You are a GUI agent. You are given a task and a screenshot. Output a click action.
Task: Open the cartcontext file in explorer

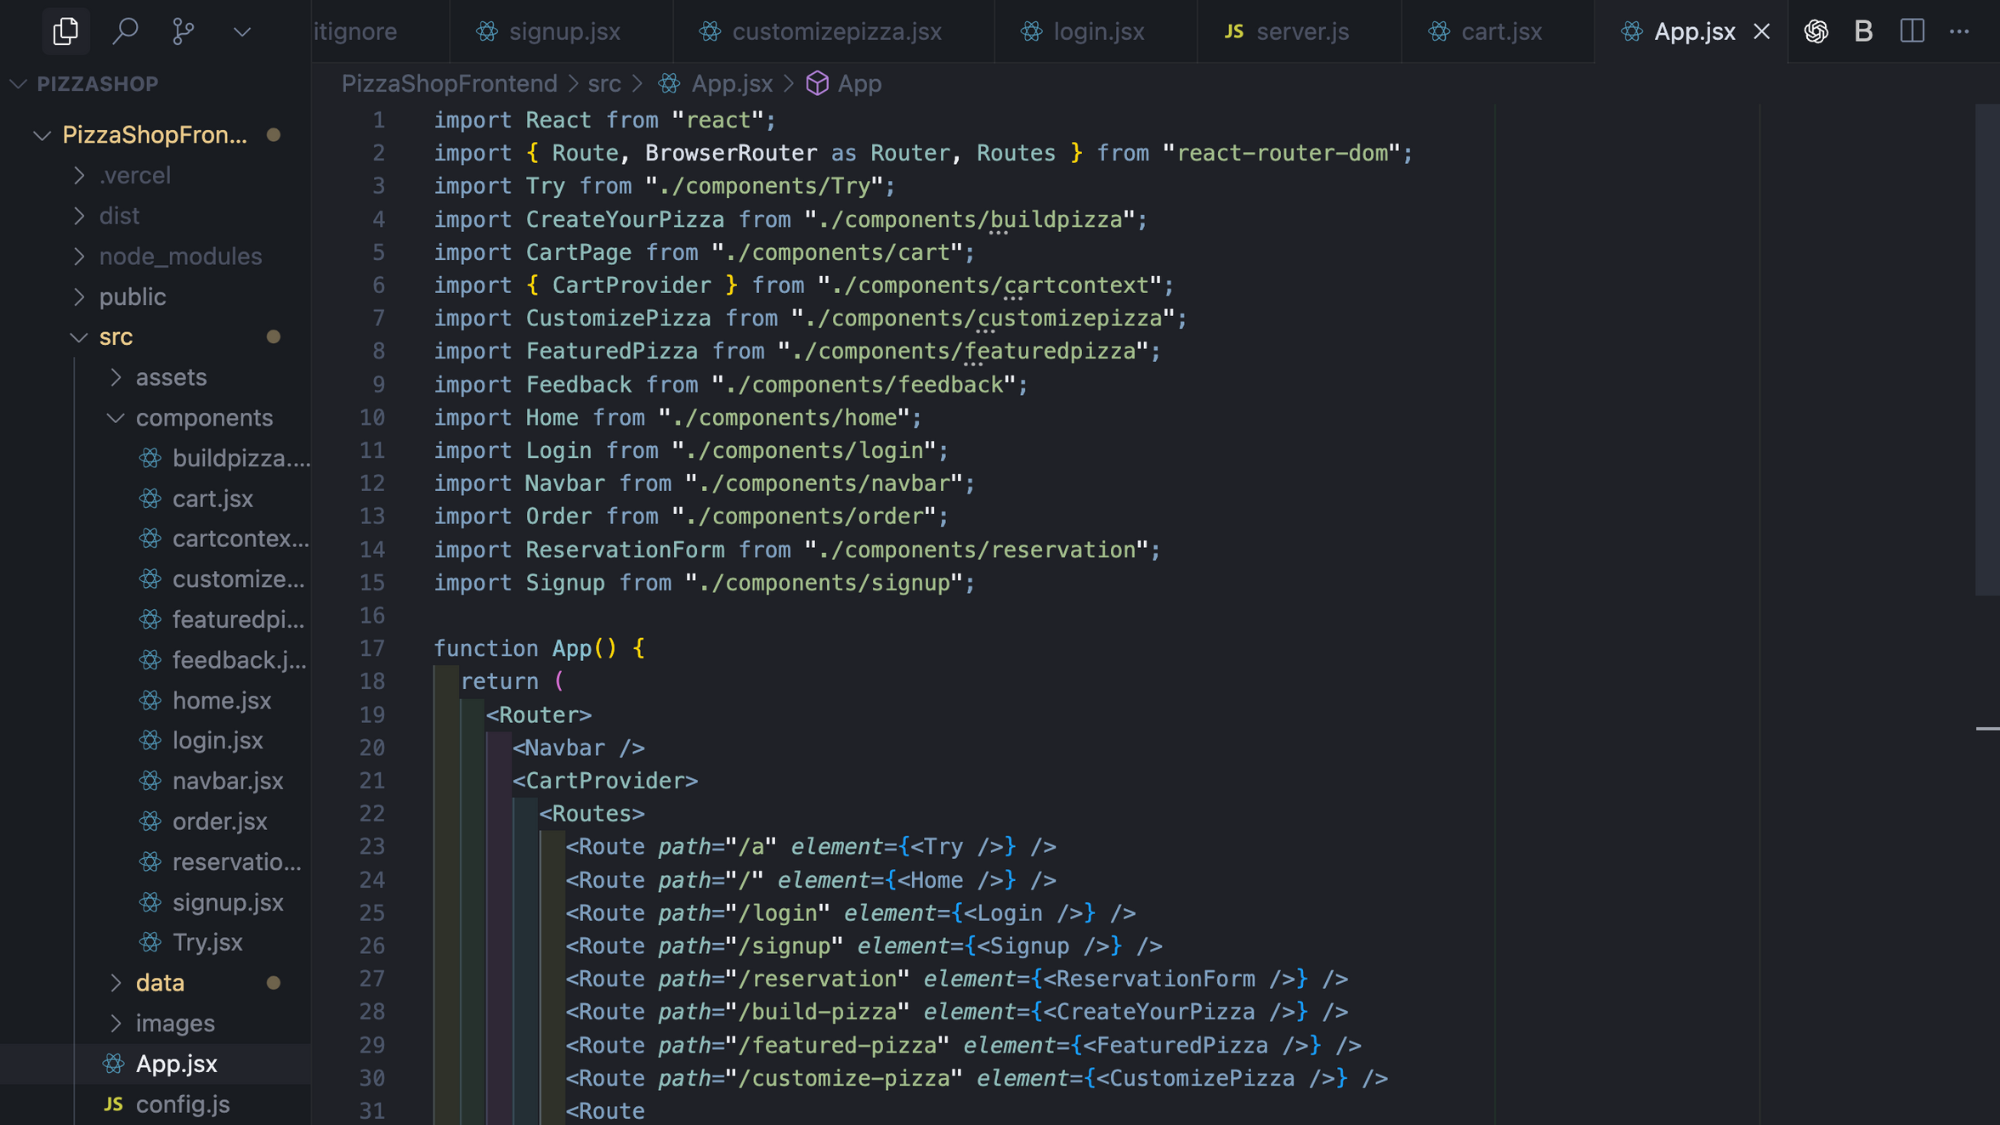(x=155, y=538)
